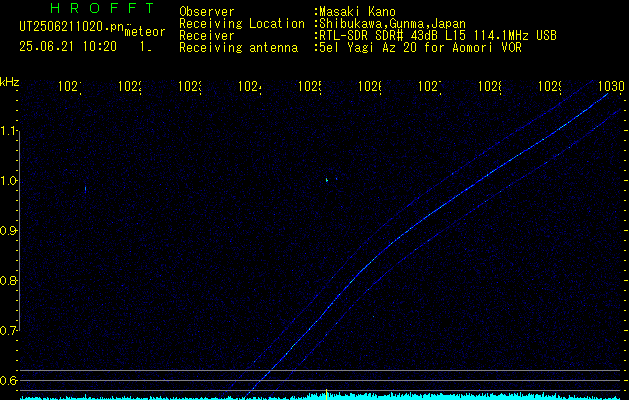Image resolution: width=629 pixels, height=400 pixels.
Task: Click the "Receiving Location" label
Action: click(242, 24)
